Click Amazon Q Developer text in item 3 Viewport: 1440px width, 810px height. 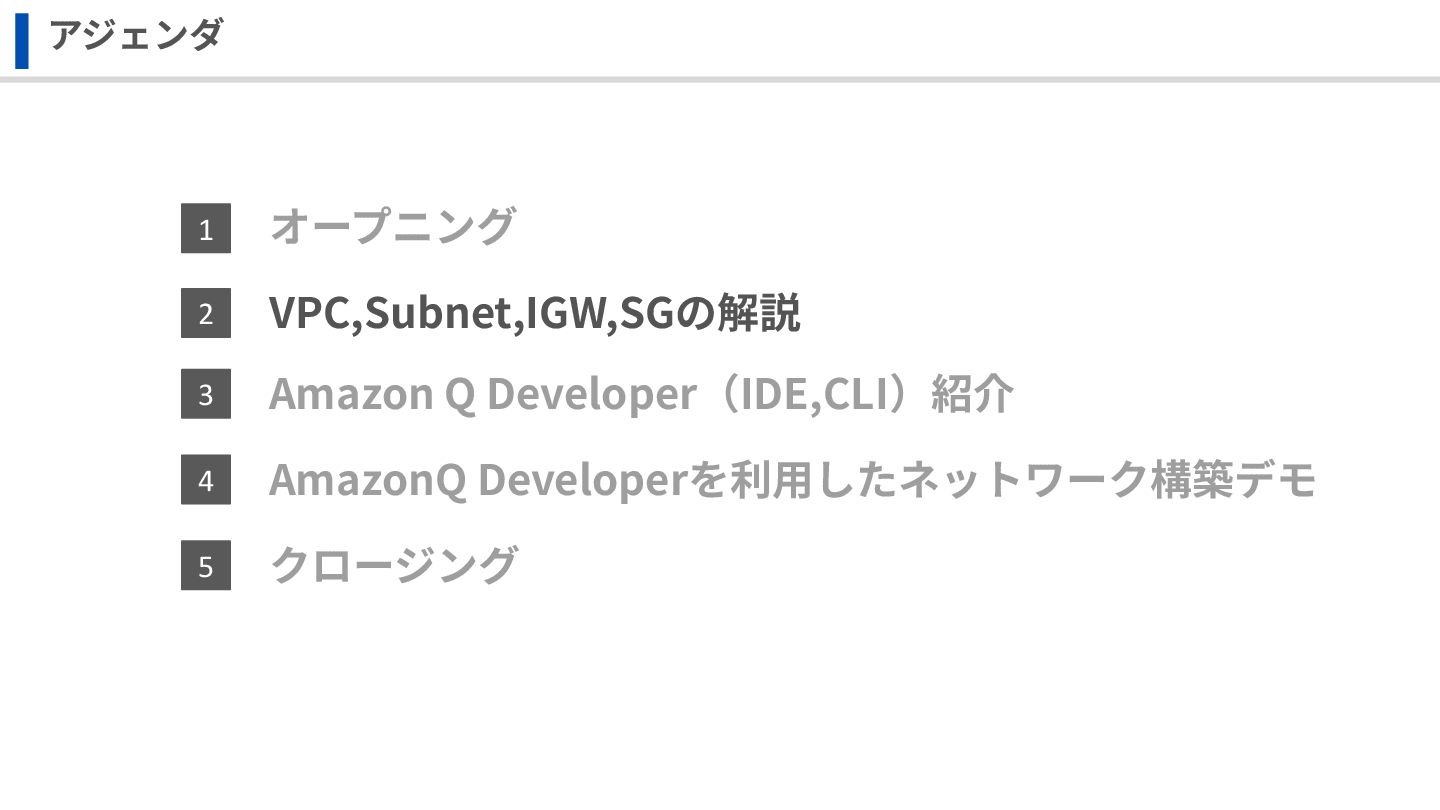click(x=481, y=395)
